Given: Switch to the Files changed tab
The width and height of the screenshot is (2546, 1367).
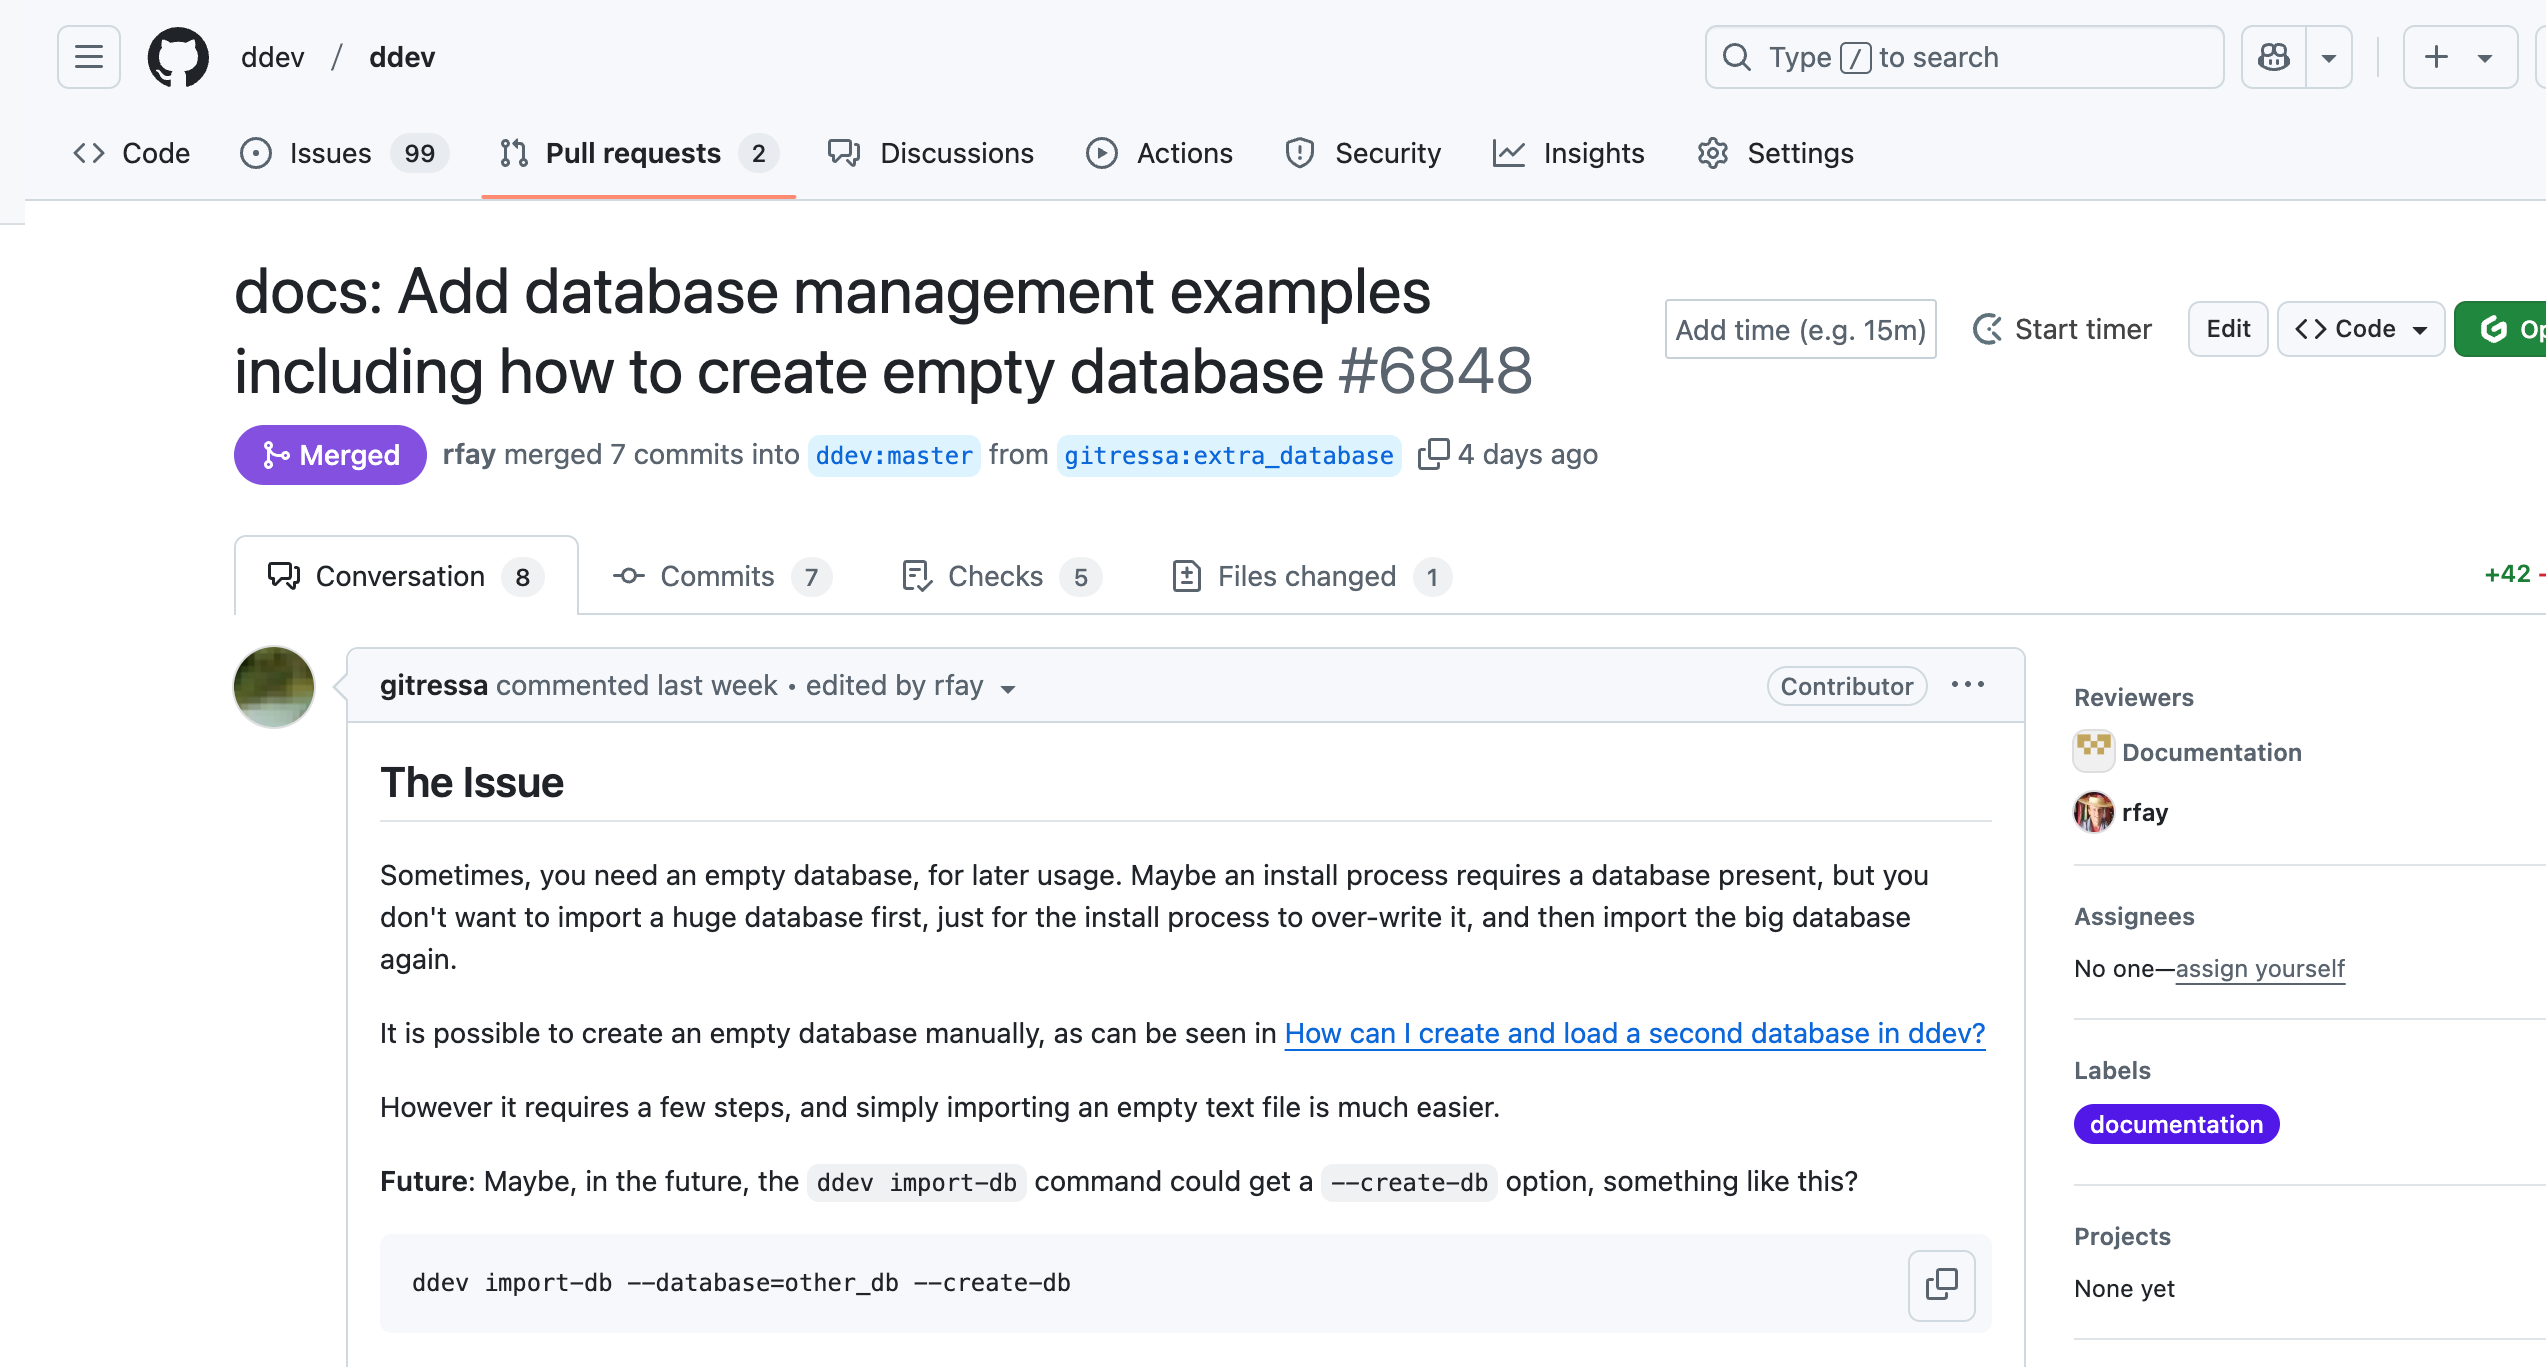Looking at the screenshot, I should click(1306, 576).
